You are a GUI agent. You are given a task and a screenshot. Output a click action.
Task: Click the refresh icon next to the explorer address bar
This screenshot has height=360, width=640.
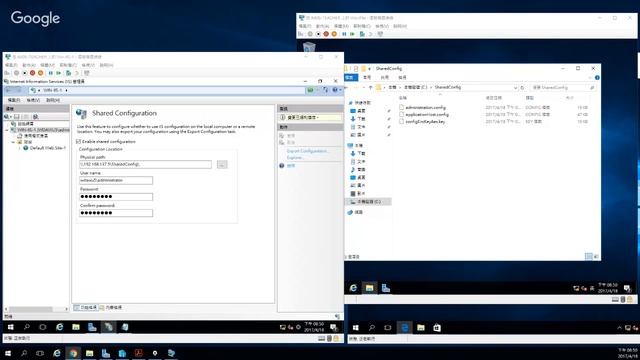coord(522,88)
